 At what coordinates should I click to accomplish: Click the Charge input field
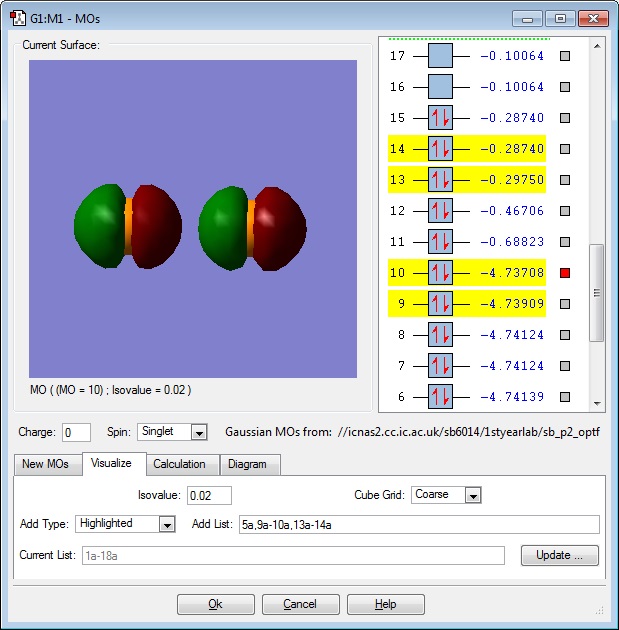click(x=76, y=433)
